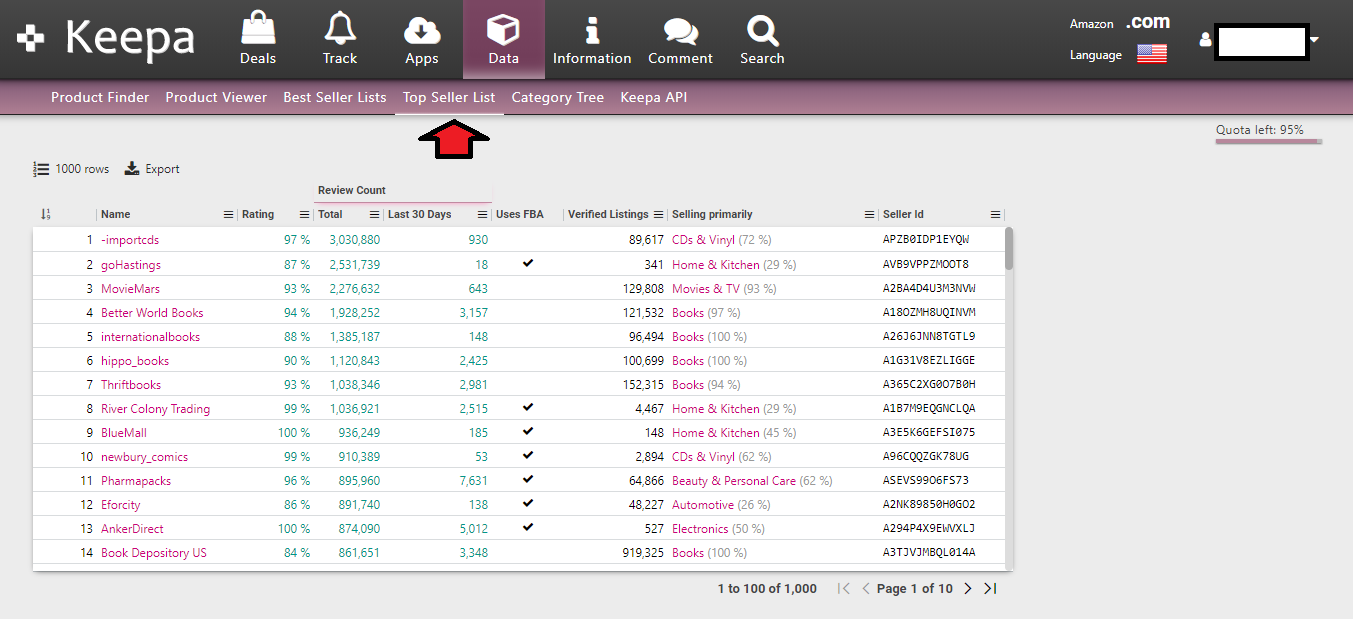Open the -importcds seller link

click(130, 240)
